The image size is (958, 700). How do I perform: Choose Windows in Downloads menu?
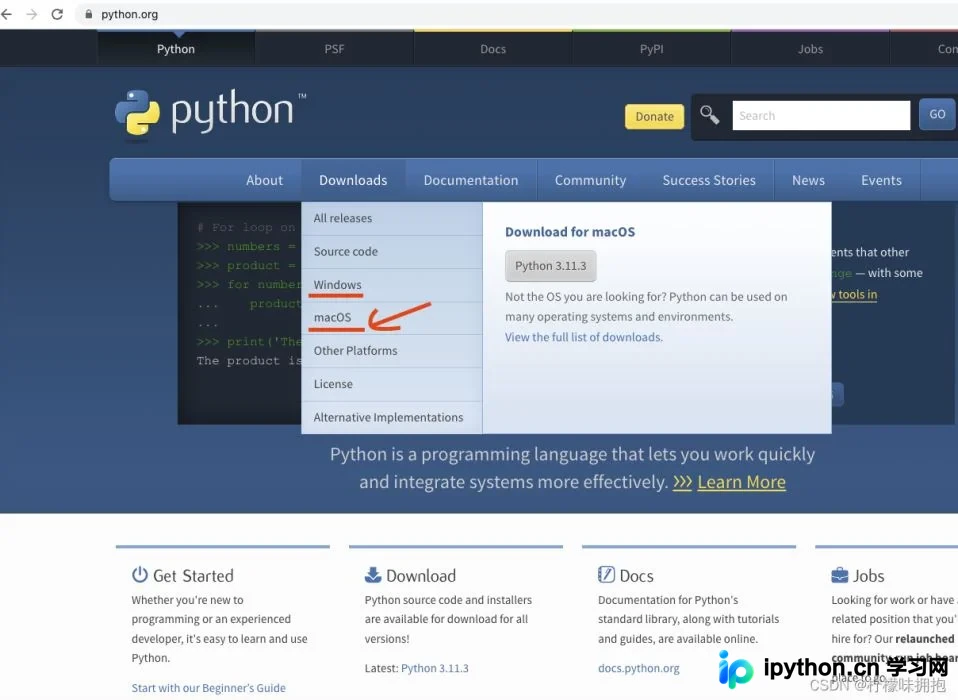(x=392, y=285)
